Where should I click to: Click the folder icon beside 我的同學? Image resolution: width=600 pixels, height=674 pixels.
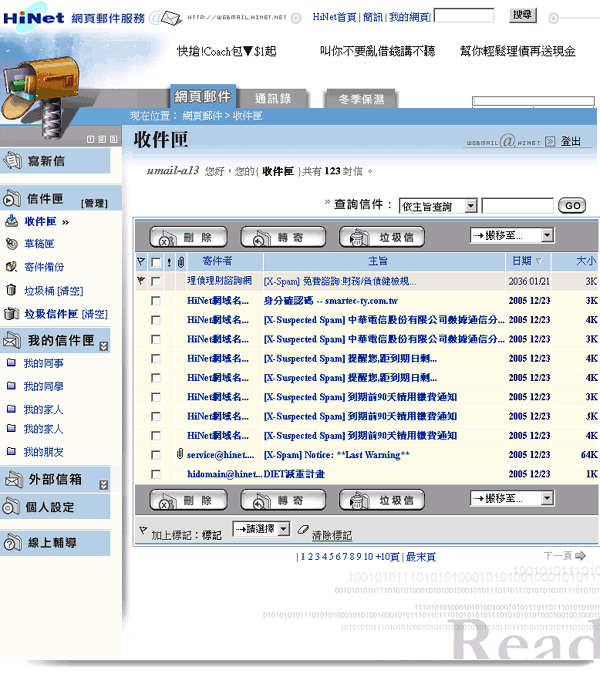(x=12, y=386)
